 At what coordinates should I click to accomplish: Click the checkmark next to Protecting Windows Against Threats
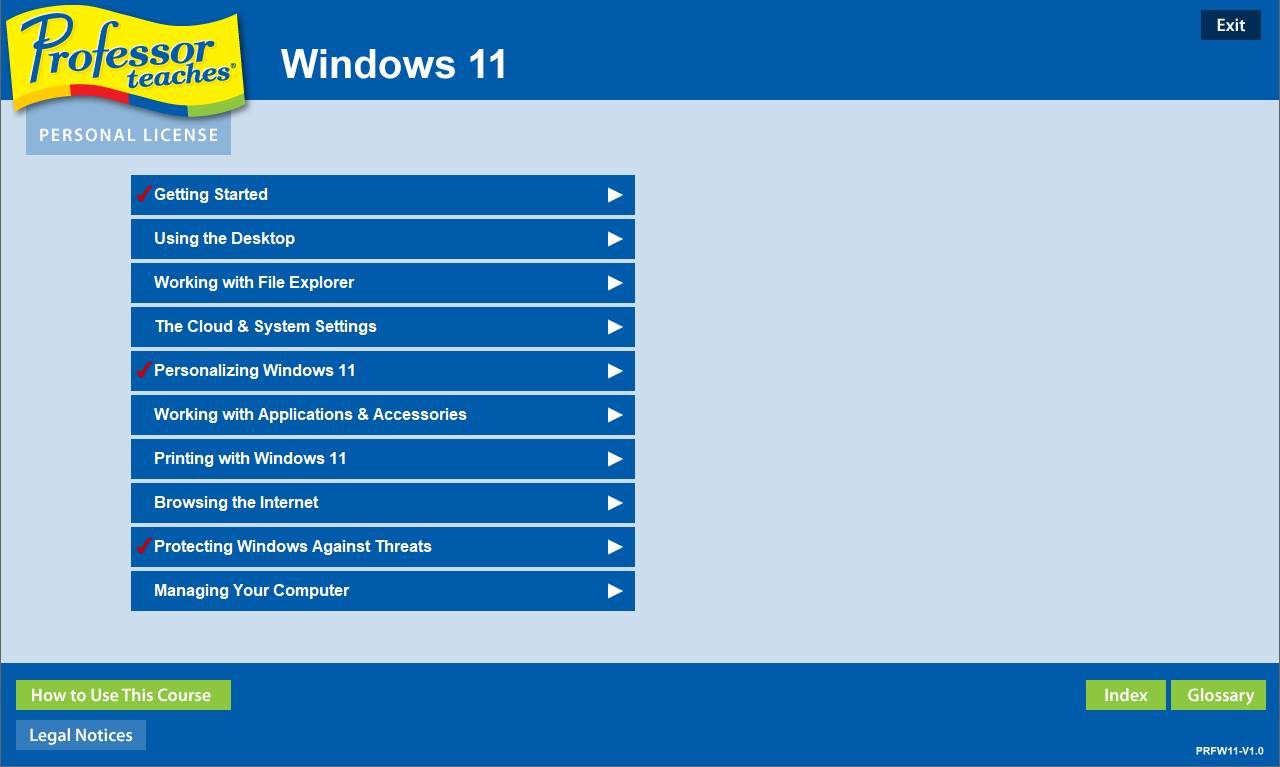143,546
